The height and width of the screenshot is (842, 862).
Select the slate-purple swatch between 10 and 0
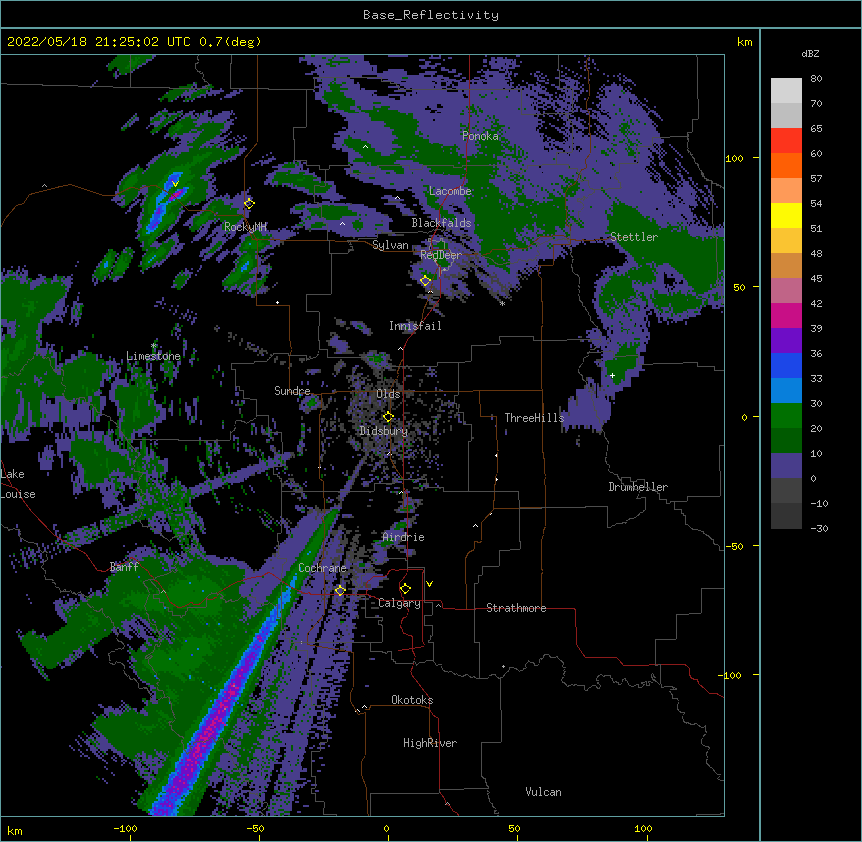pyautogui.click(x=786, y=466)
